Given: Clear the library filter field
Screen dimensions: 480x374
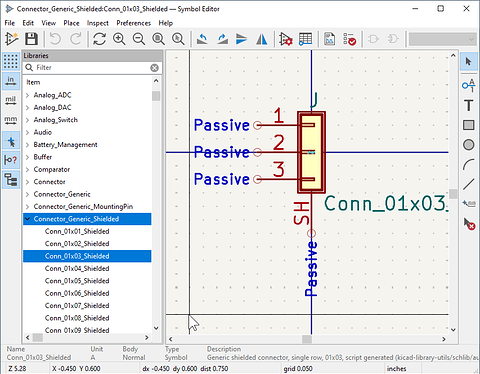Looking at the screenshot, I should tap(154, 68).
